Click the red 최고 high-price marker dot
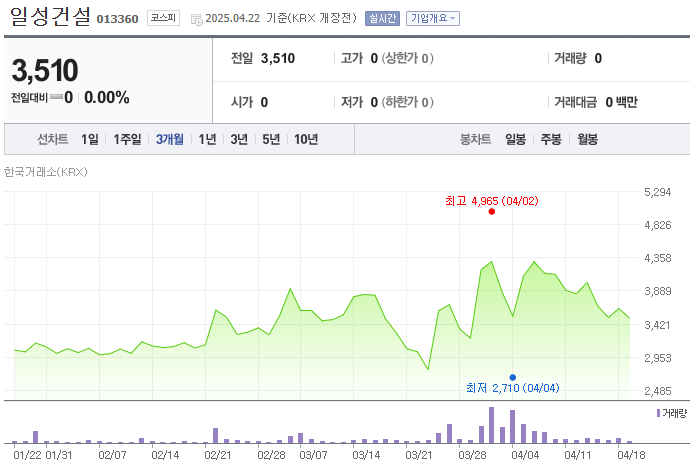This screenshot has width=690, height=472. 492,212
